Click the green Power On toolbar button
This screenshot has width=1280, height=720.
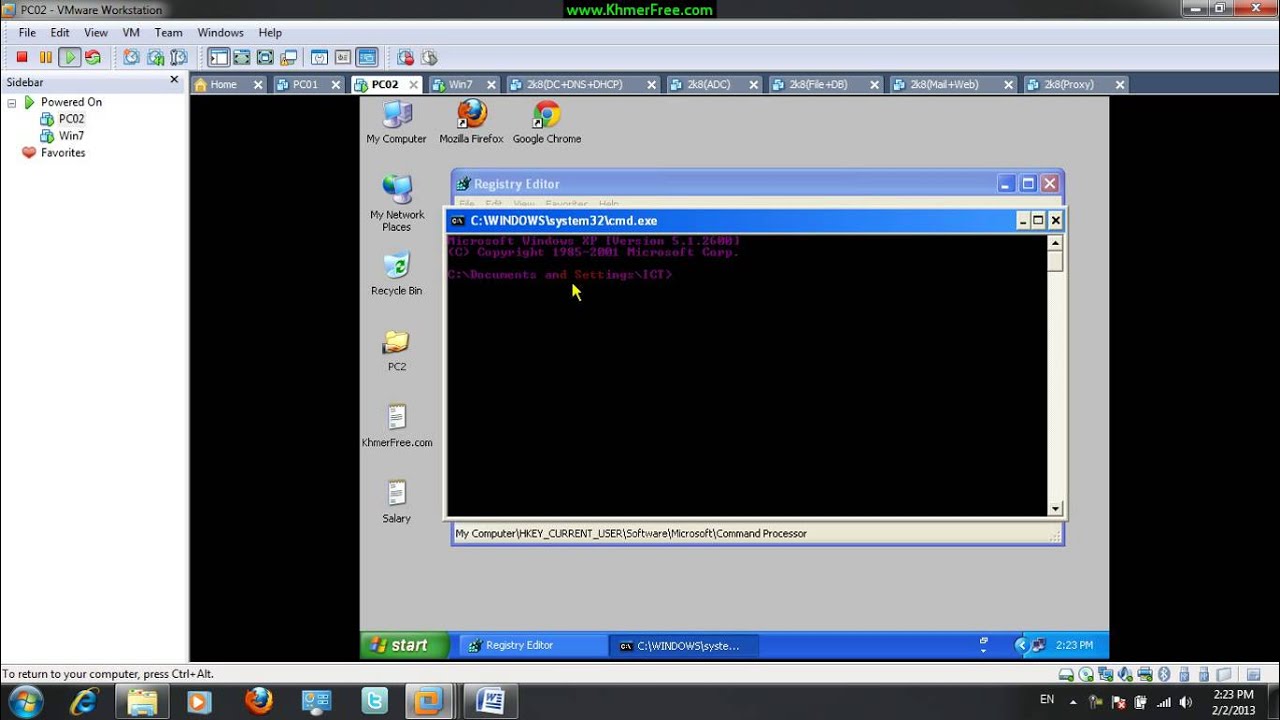click(69, 57)
